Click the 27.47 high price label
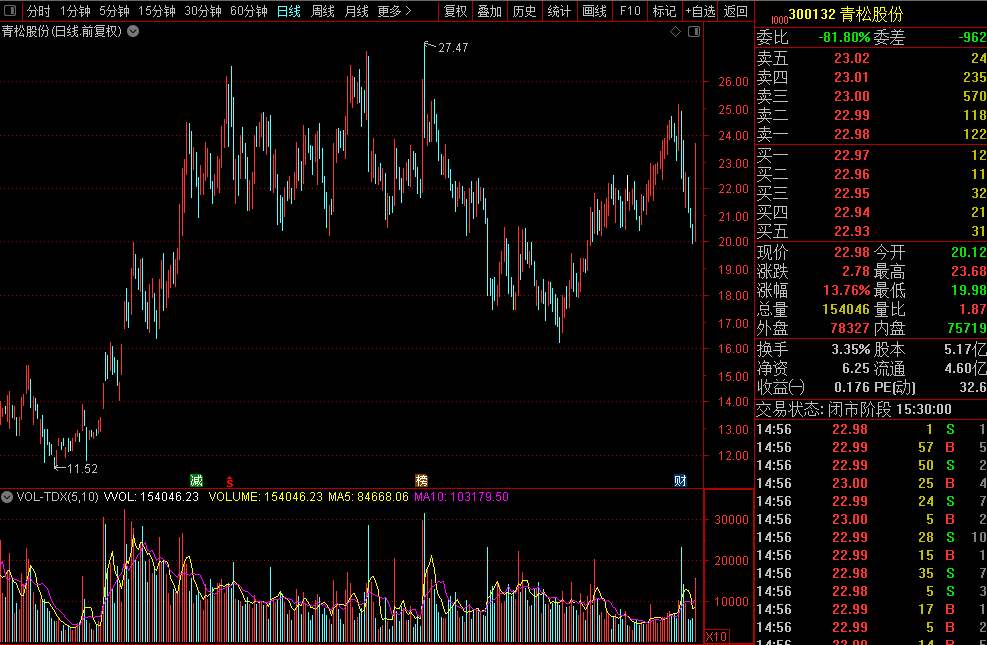 [453, 47]
